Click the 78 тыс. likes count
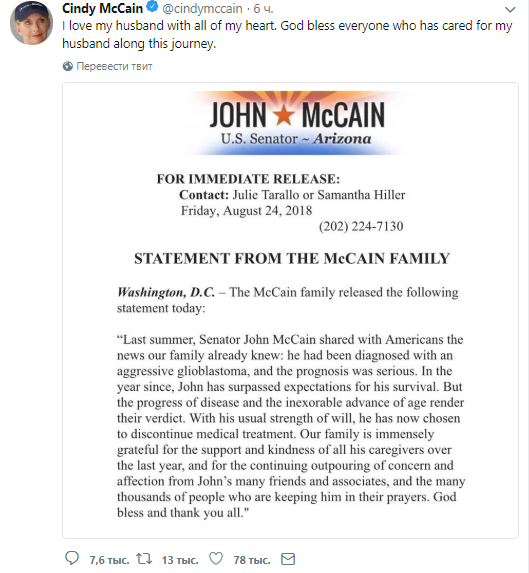Viewport: 529px width, 573px height. click(x=252, y=560)
